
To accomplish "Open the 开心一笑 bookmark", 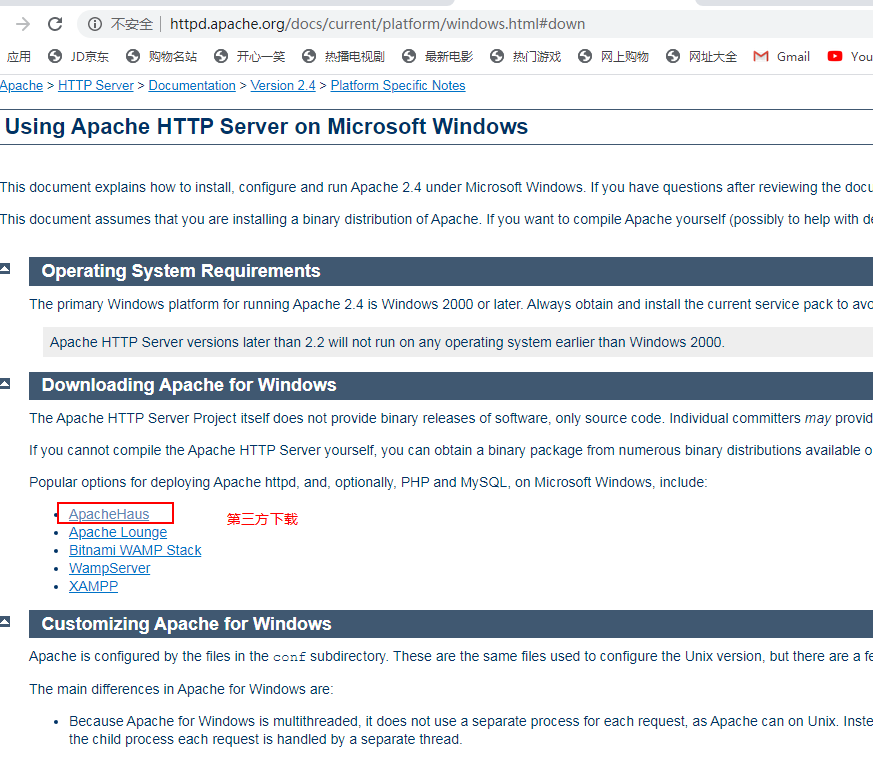I will coord(249,56).
